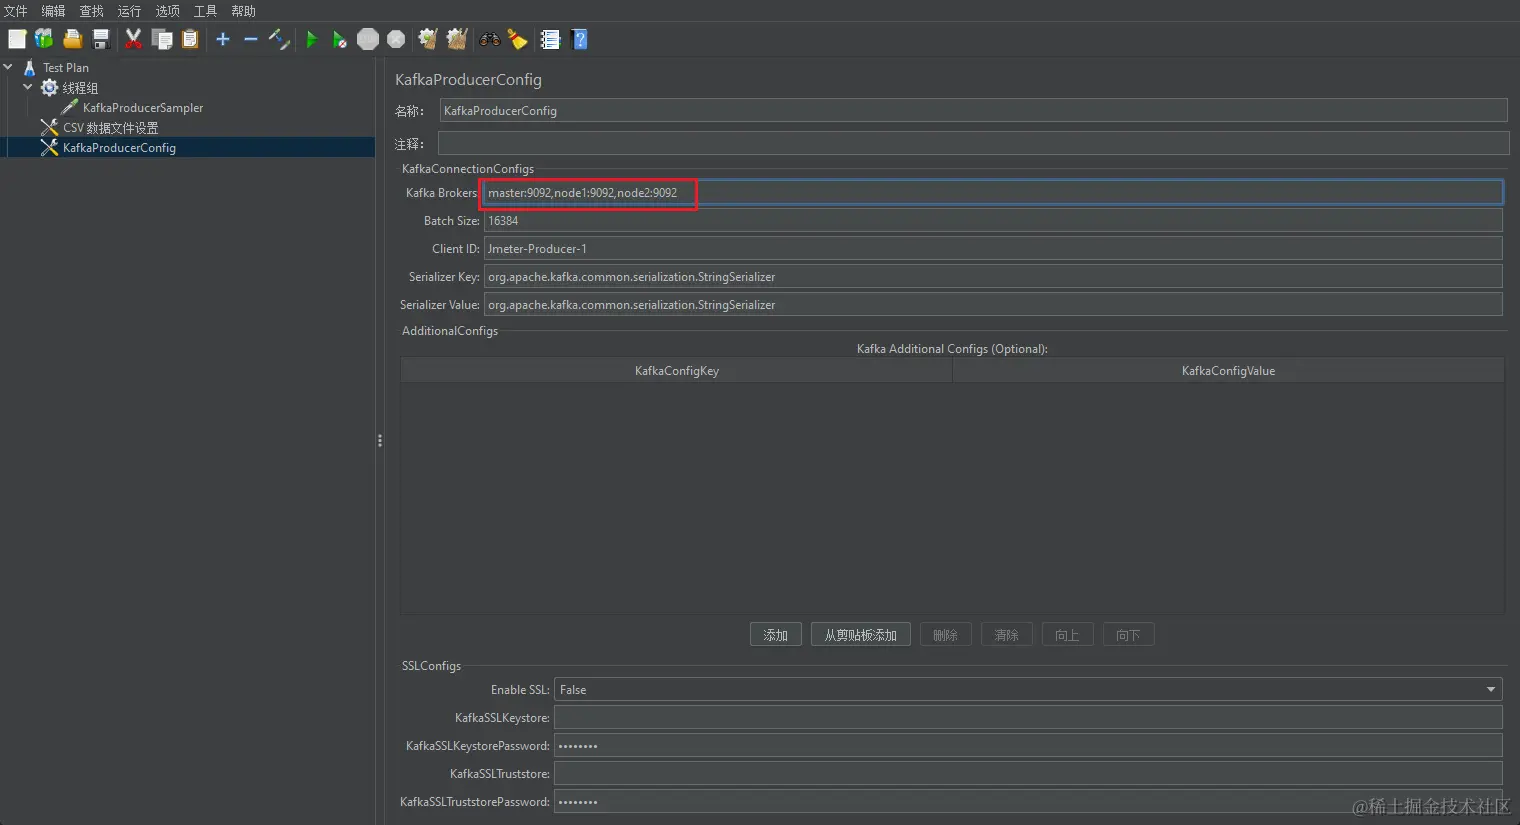The image size is (1520, 825).
Task: Click the 添加 button
Action: pyautogui.click(x=776, y=635)
